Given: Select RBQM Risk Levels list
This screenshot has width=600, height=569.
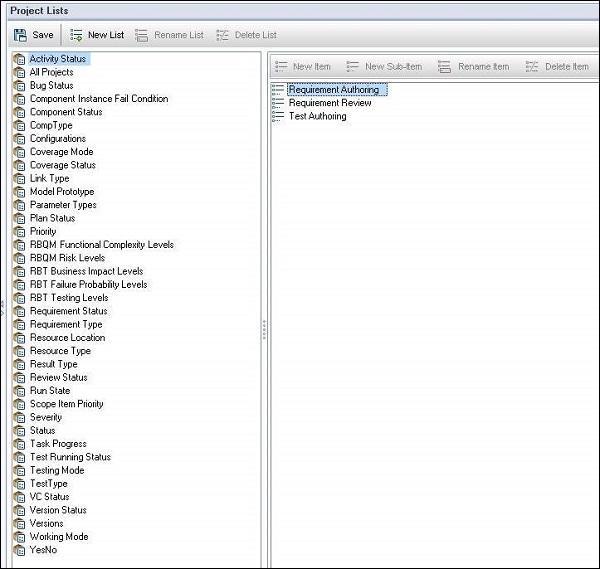Looking at the screenshot, I should coord(67,258).
